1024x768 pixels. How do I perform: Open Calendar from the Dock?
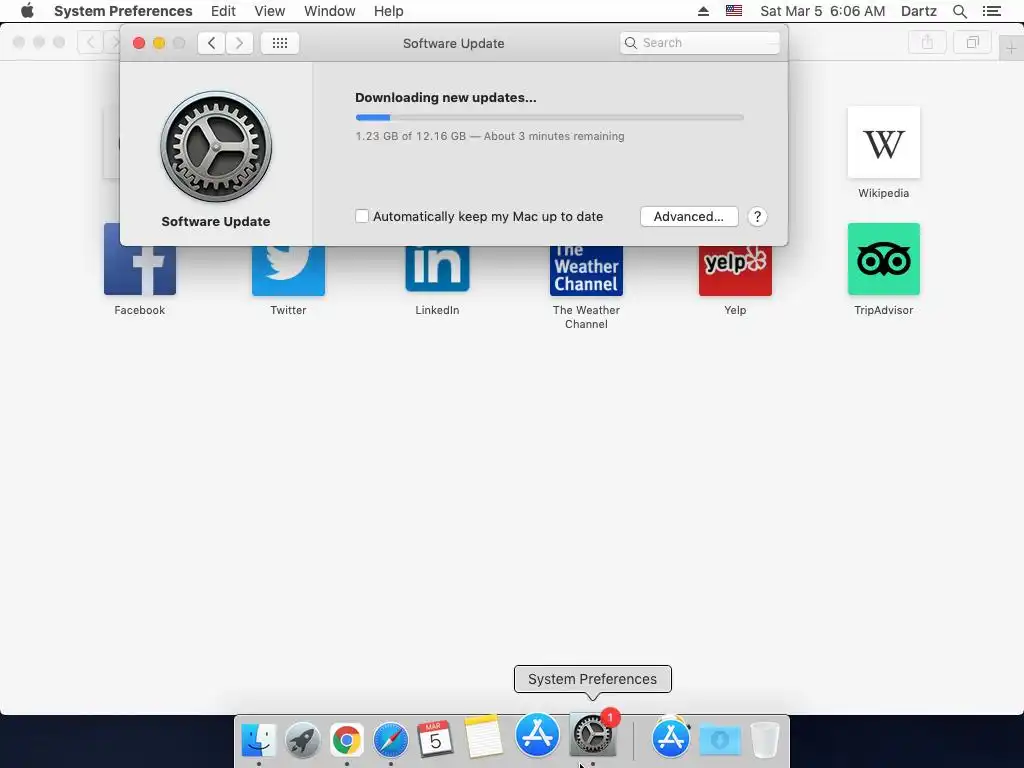point(435,739)
